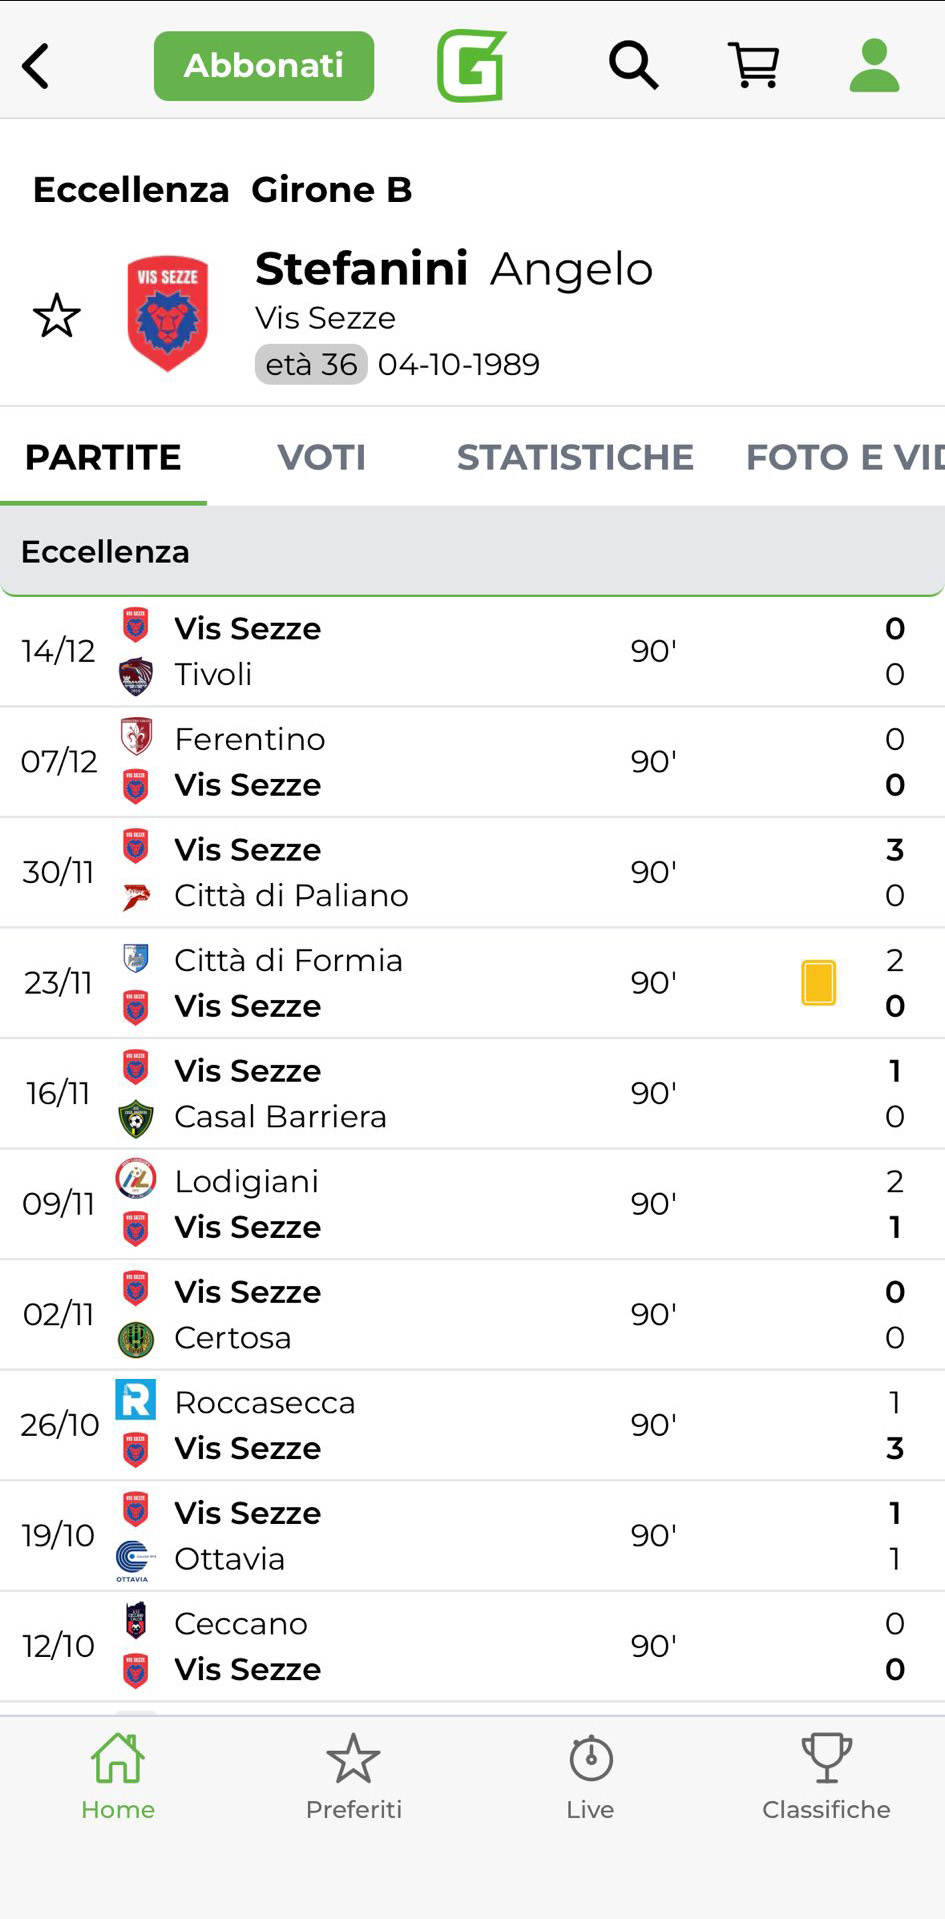Tap the yellow card in Formia match
Screen dimensions: 945x1919
coord(818,982)
